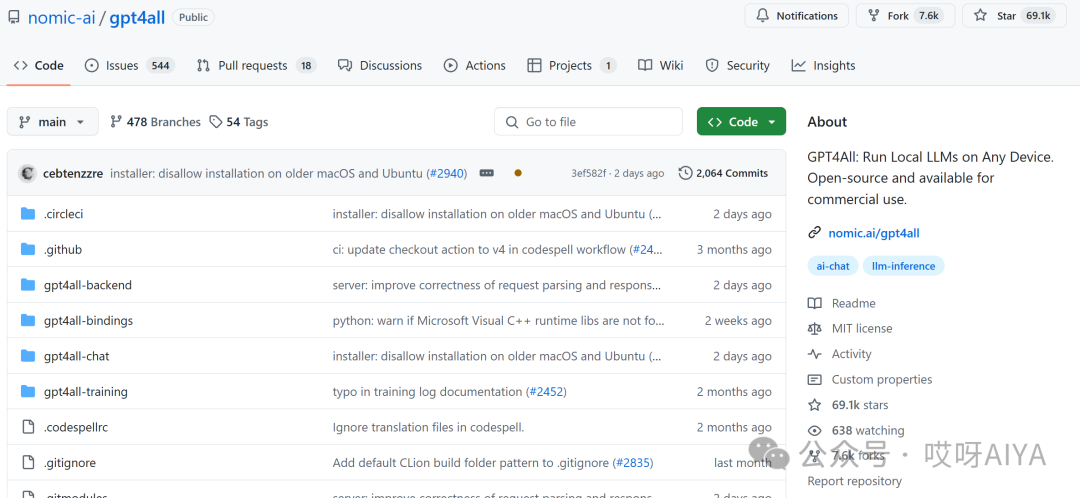Click the Wiki book icon
1080x498 pixels.
(x=645, y=65)
